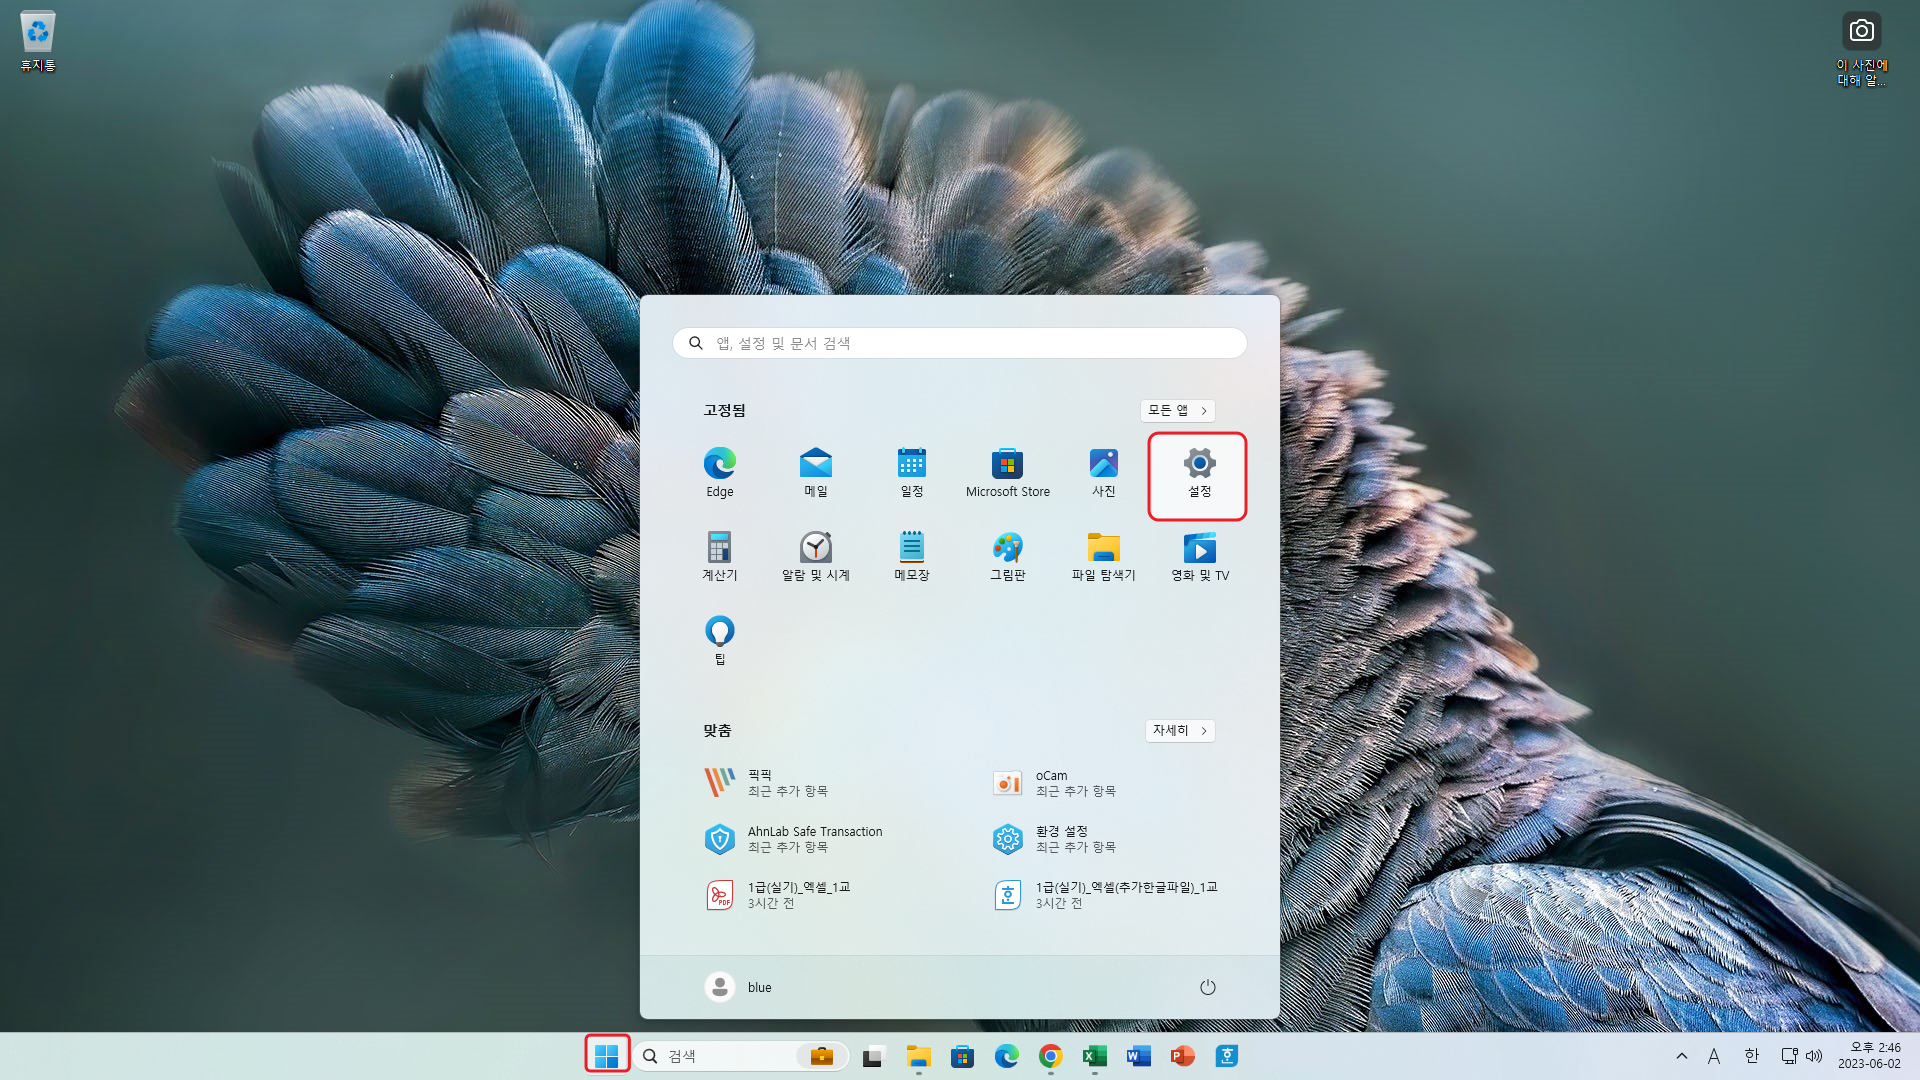The image size is (1920, 1080).
Task: Open Microsoft Store pinned app
Action: [1007, 473]
